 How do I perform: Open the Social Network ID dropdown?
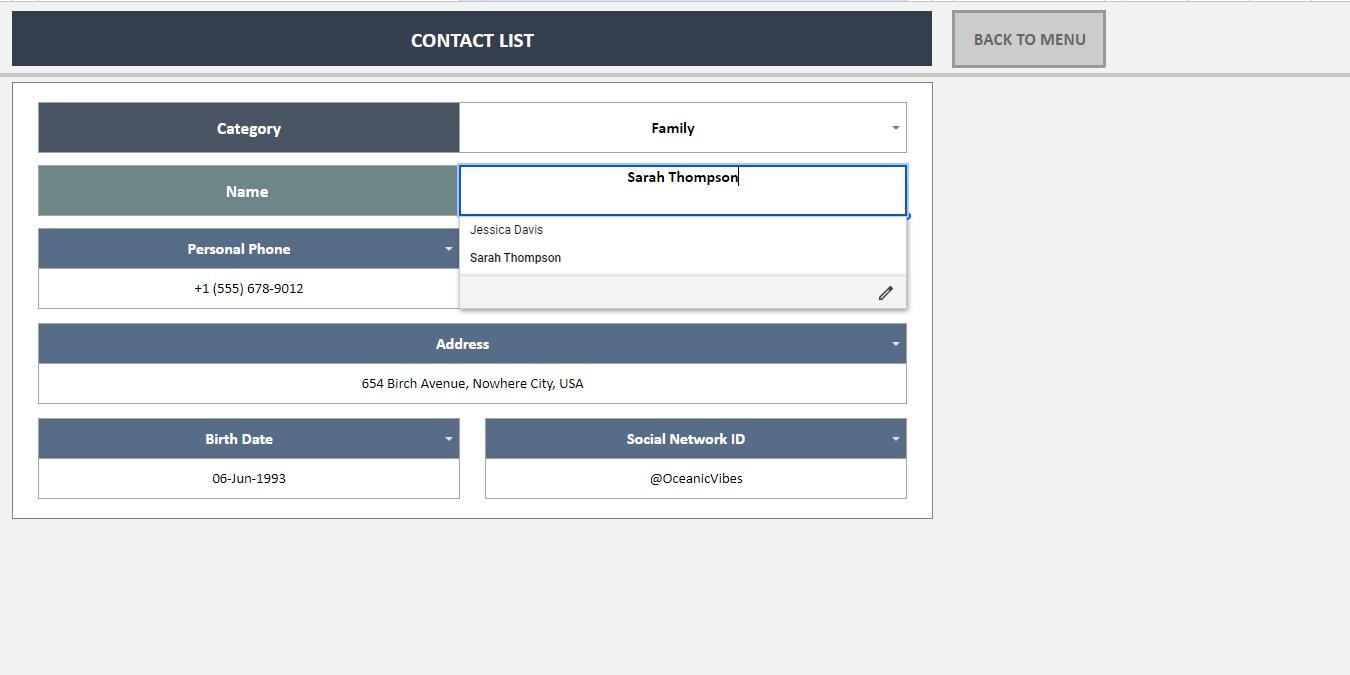coord(895,438)
